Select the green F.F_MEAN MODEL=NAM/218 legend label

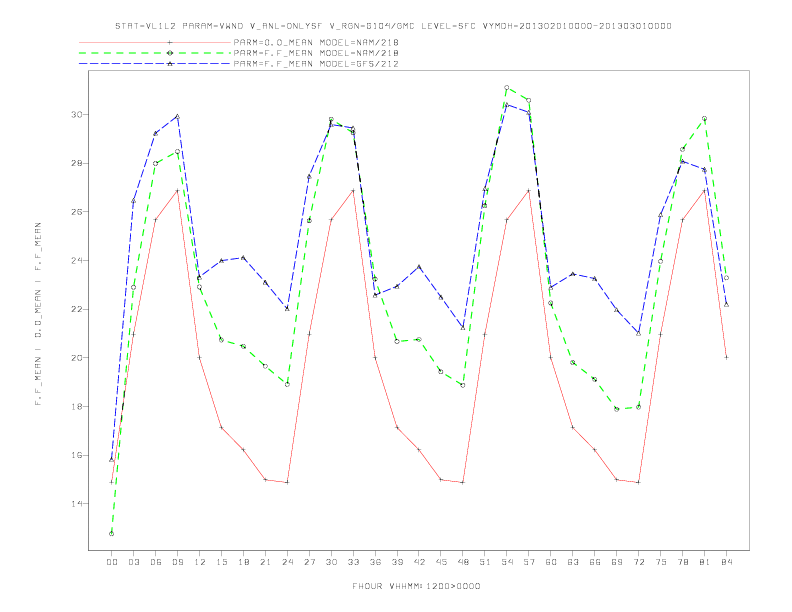tap(316, 53)
